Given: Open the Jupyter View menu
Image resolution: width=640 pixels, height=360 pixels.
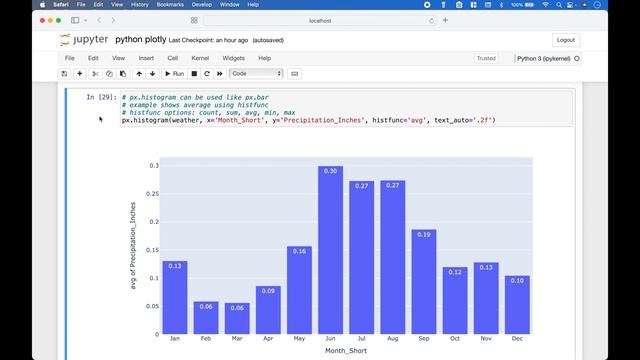Looking at the screenshot, I should pos(118,58).
